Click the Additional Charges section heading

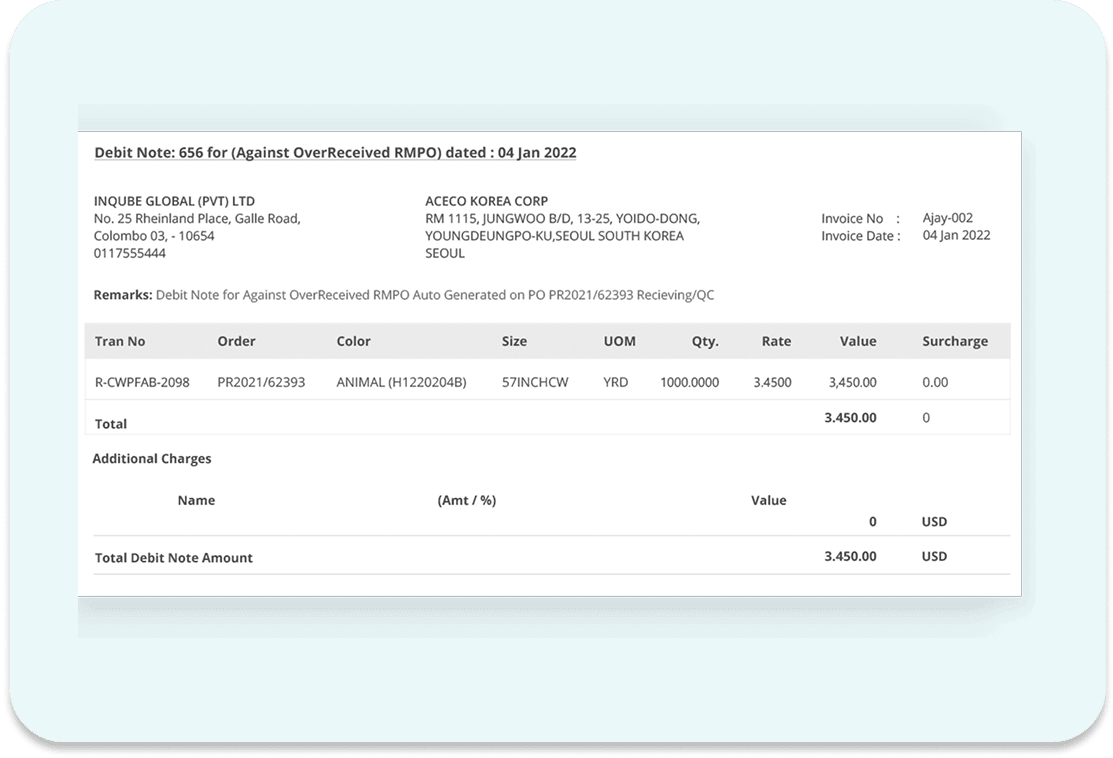click(x=152, y=458)
